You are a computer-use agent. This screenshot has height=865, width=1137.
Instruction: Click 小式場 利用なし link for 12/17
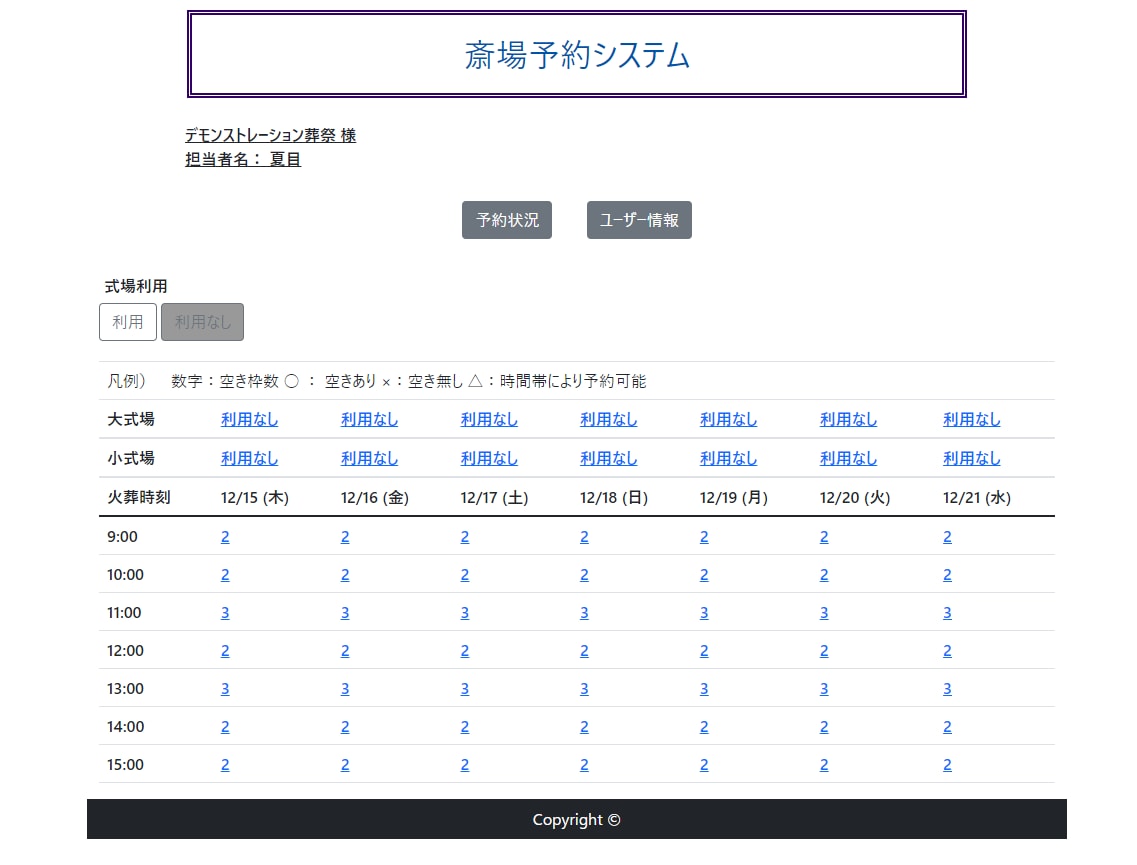(x=489, y=458)
